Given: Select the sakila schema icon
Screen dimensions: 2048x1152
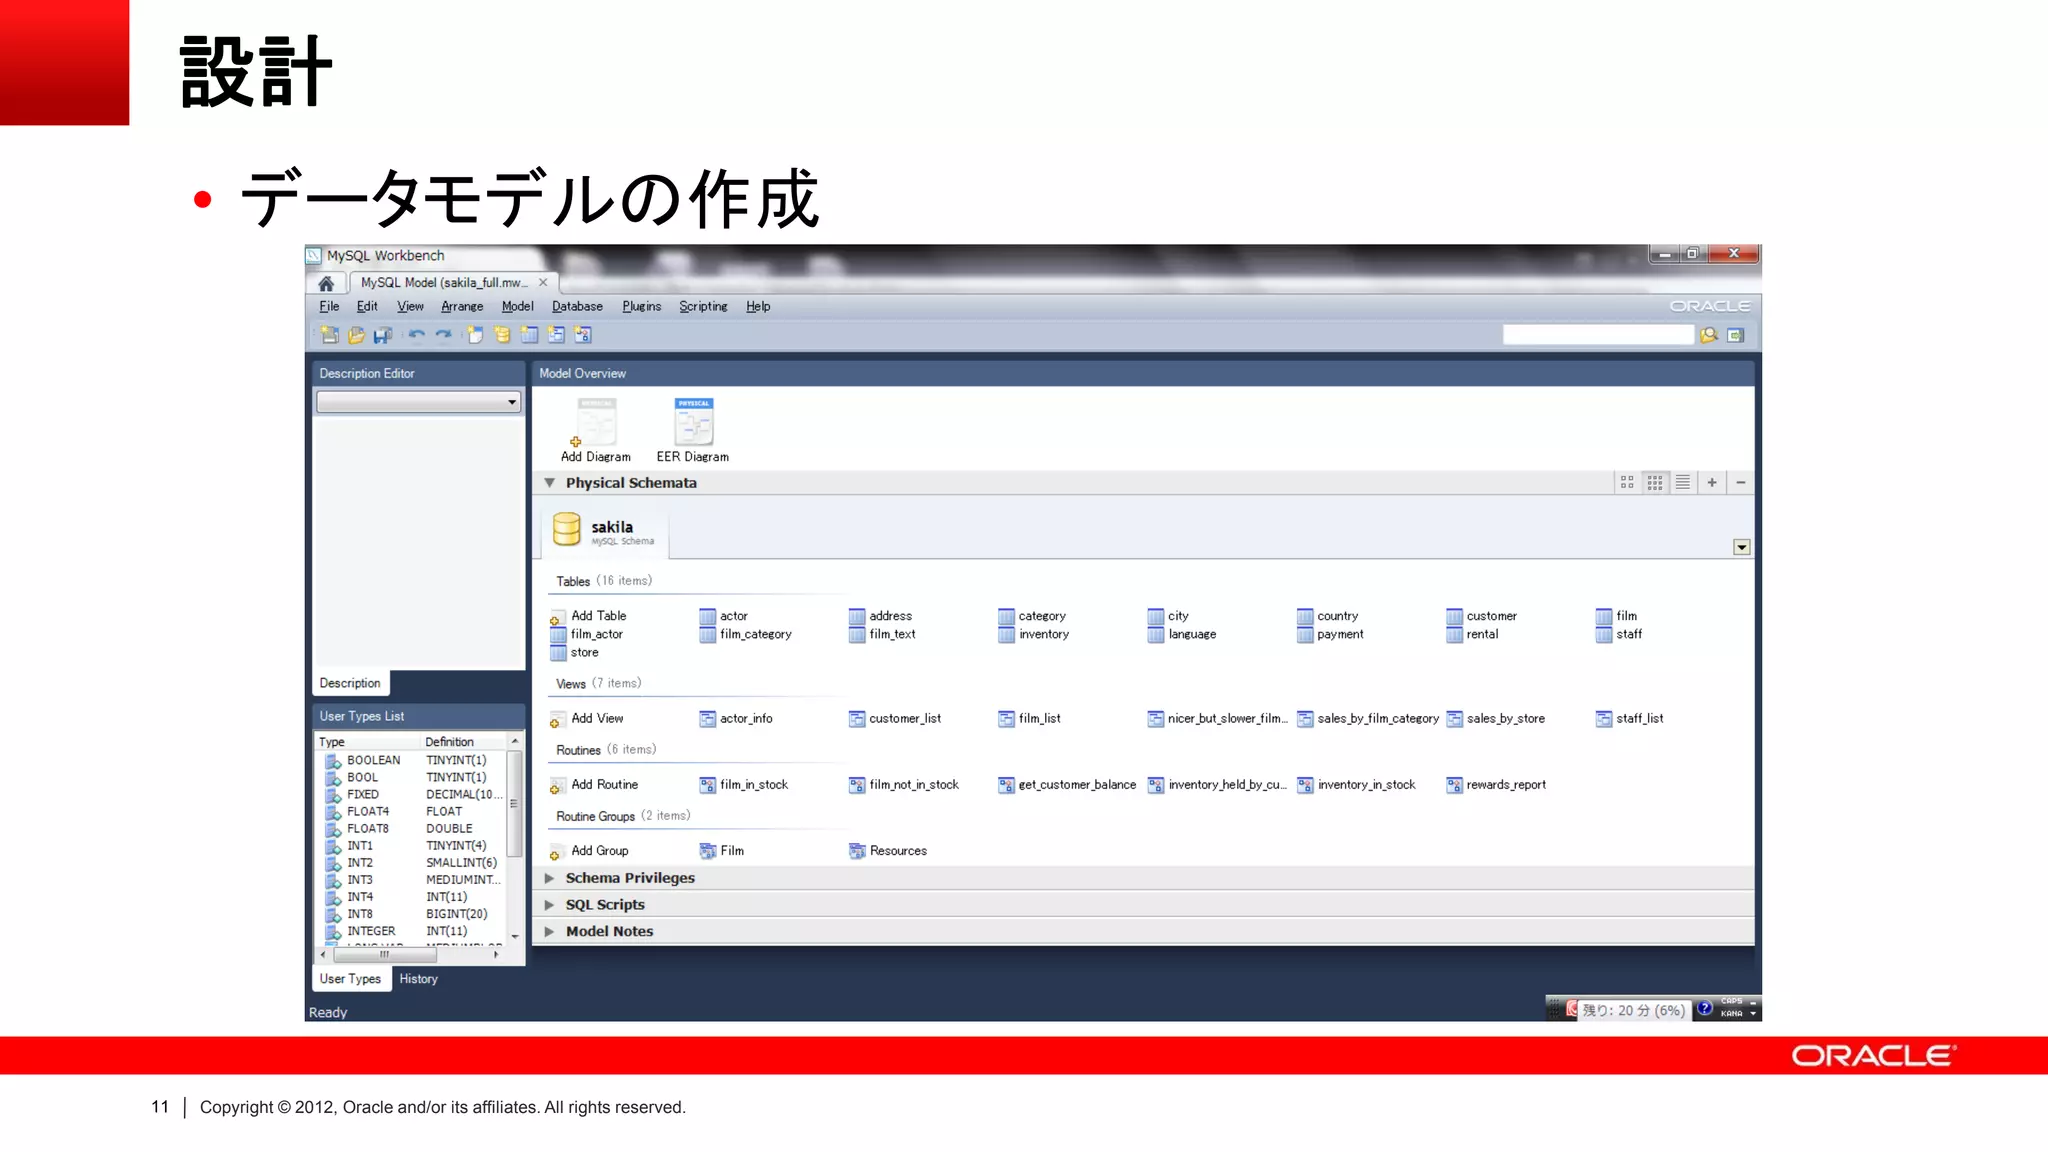Looking at the screenshot, I should (x=567, y=529).
